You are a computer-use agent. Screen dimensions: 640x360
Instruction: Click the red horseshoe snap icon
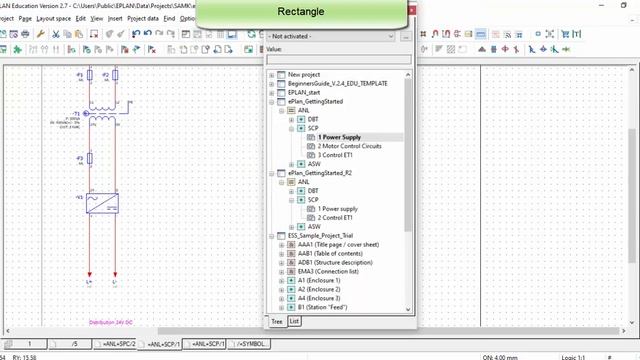pos(435,34)
